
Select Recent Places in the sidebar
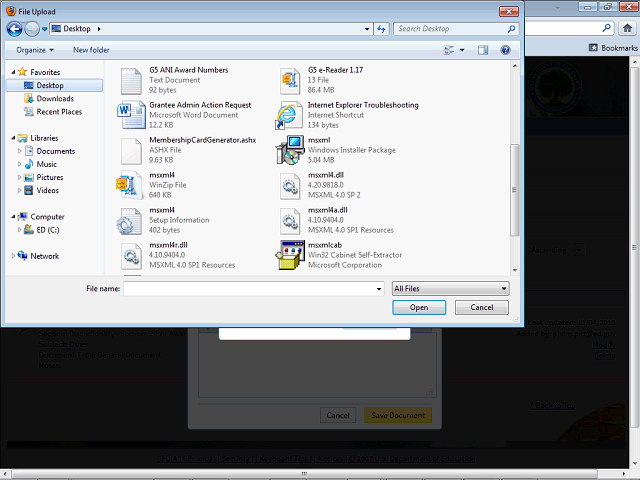(59, 111)
